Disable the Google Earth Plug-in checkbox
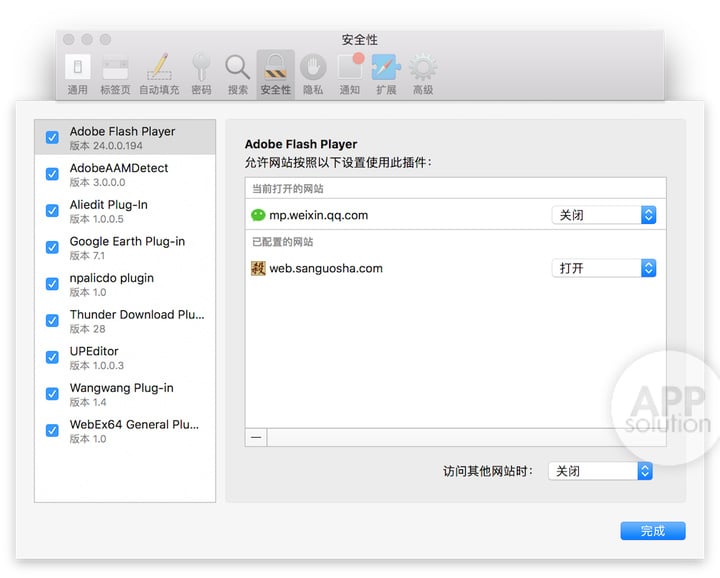Image resolution: width=720 pixels, height=578 pixels. coord(52,247)
